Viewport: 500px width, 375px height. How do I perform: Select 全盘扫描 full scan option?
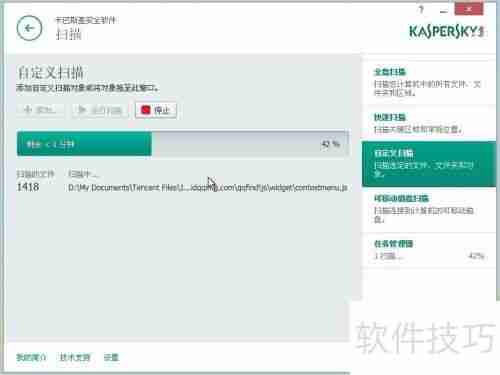[x=428, y=82]
